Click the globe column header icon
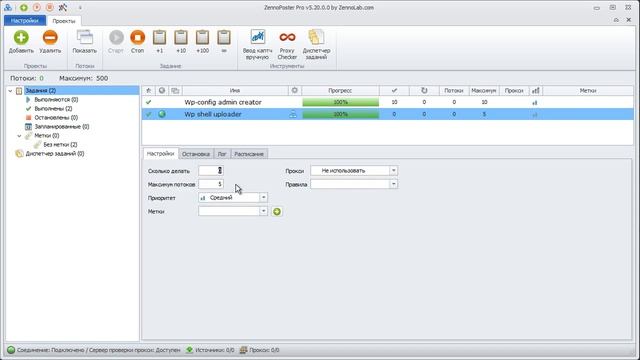 [162, 91]
